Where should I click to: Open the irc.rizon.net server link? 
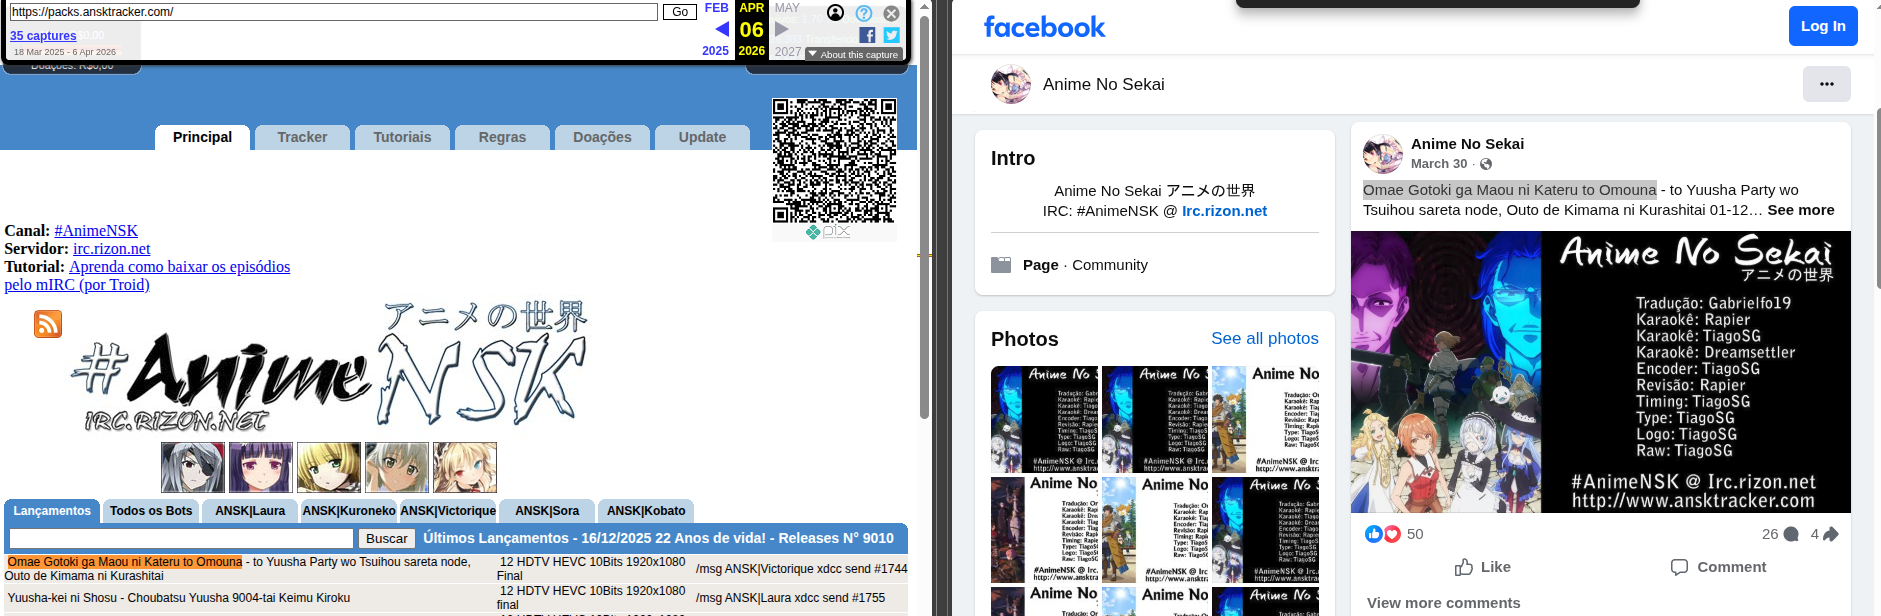(x=112, y=249)
